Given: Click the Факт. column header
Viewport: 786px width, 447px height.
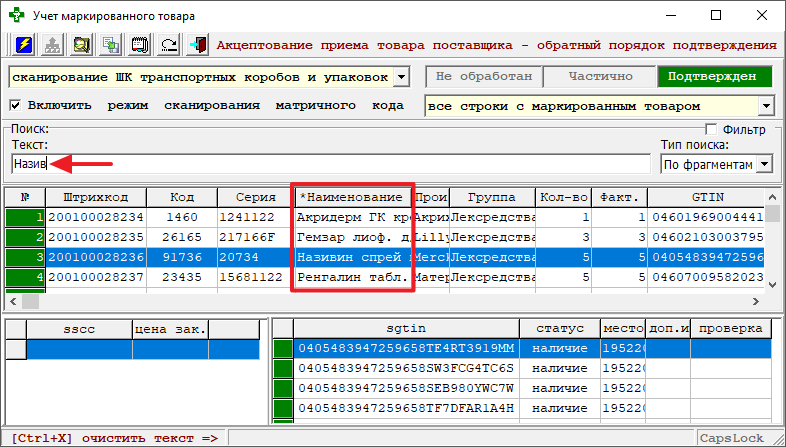Looking at the screenshot, I should [620, 197].
